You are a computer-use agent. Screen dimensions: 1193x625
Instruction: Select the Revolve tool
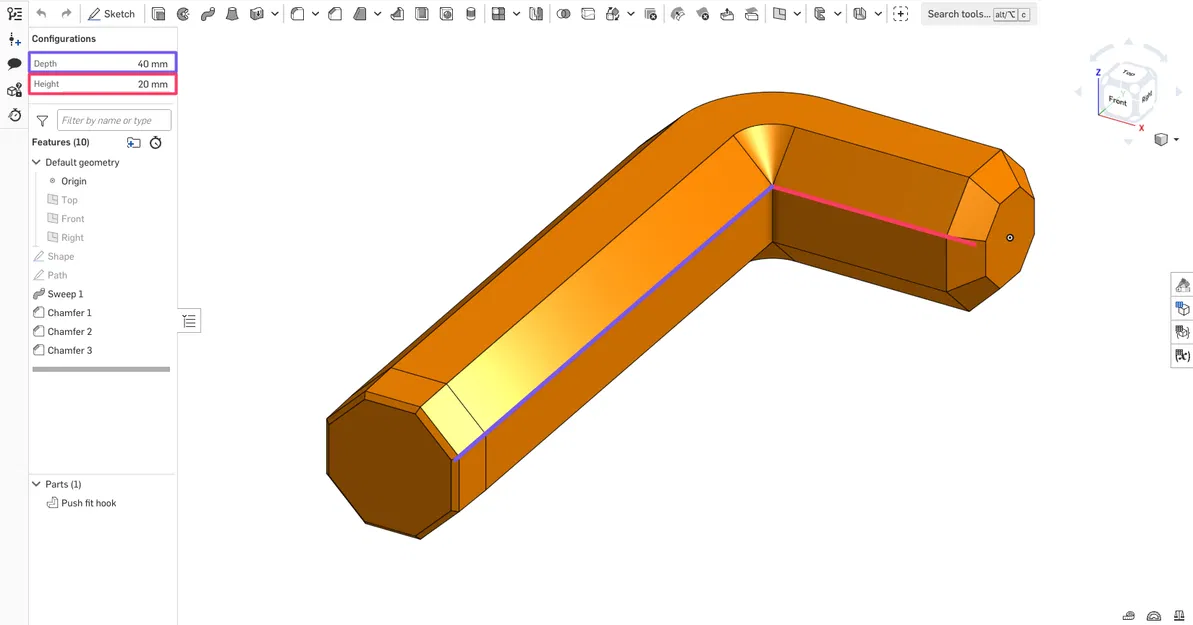(183, 13)
